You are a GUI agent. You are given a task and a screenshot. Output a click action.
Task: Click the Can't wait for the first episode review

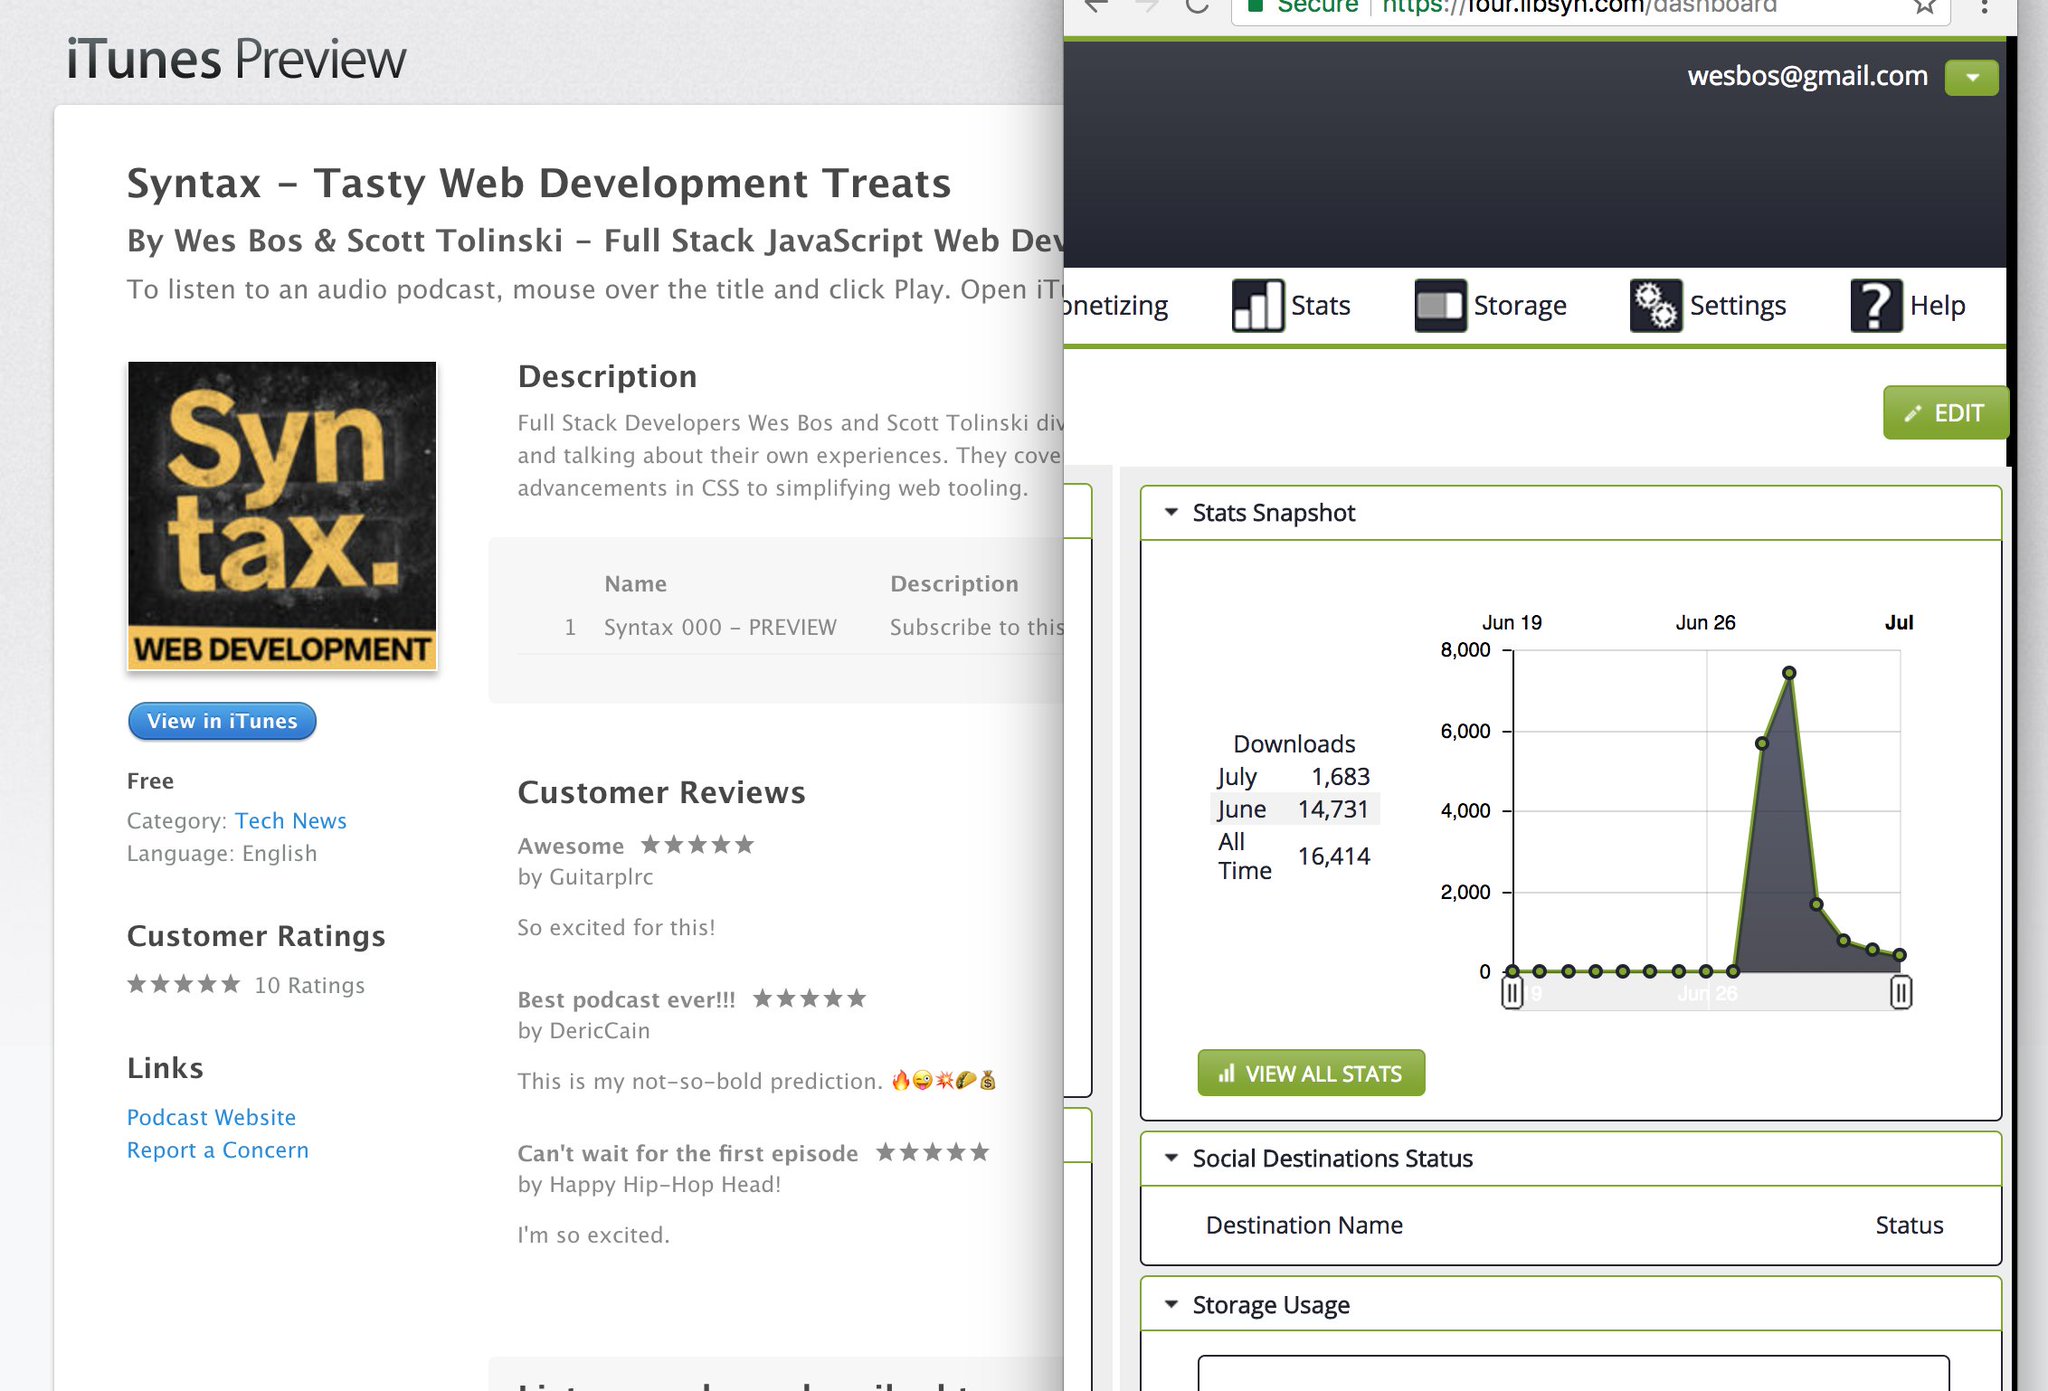coord(688,1153)
